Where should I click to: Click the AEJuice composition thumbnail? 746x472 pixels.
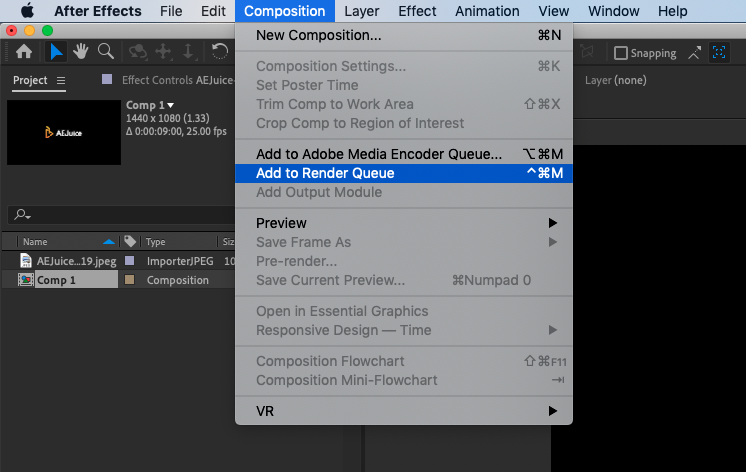[63, 132]
